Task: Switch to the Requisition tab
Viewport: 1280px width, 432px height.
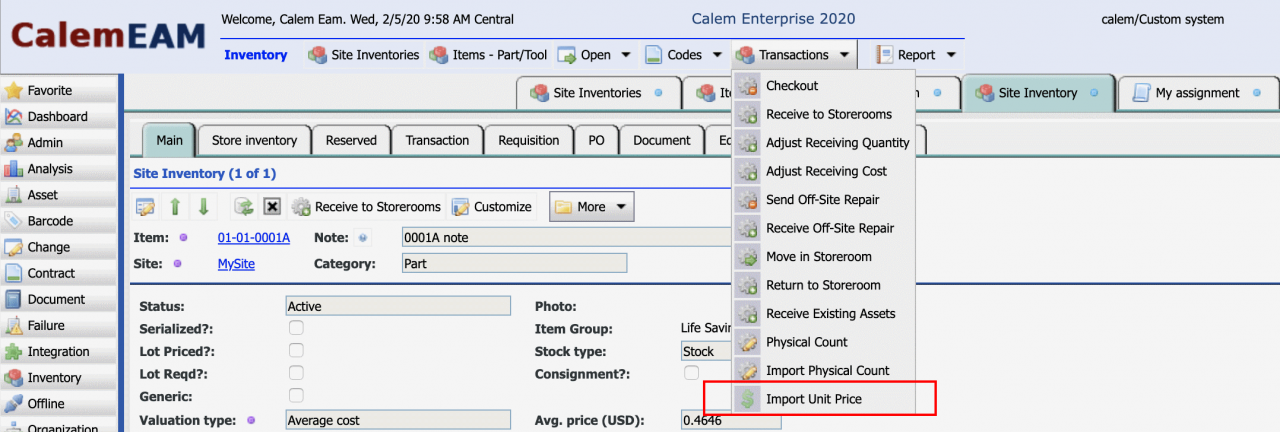Action: pyautogui.click(x=529, y=140)
